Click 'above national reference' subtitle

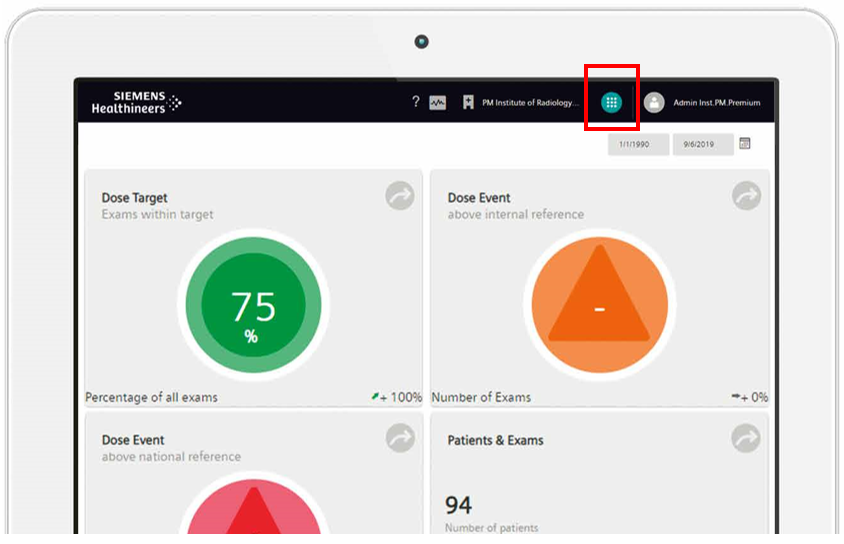pyautogui.click(x=171, y=456)
